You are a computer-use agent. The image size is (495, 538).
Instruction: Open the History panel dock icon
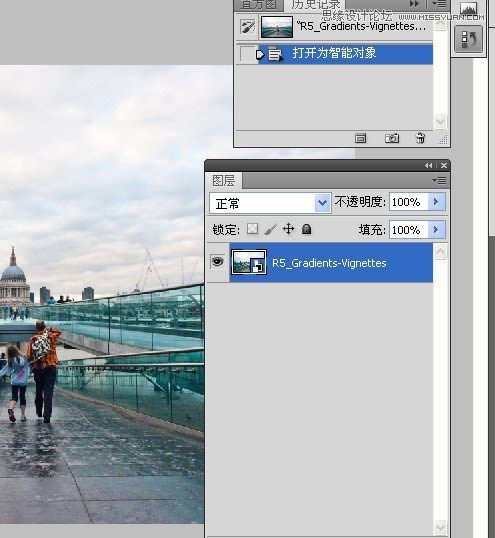(x=469, y=39)
